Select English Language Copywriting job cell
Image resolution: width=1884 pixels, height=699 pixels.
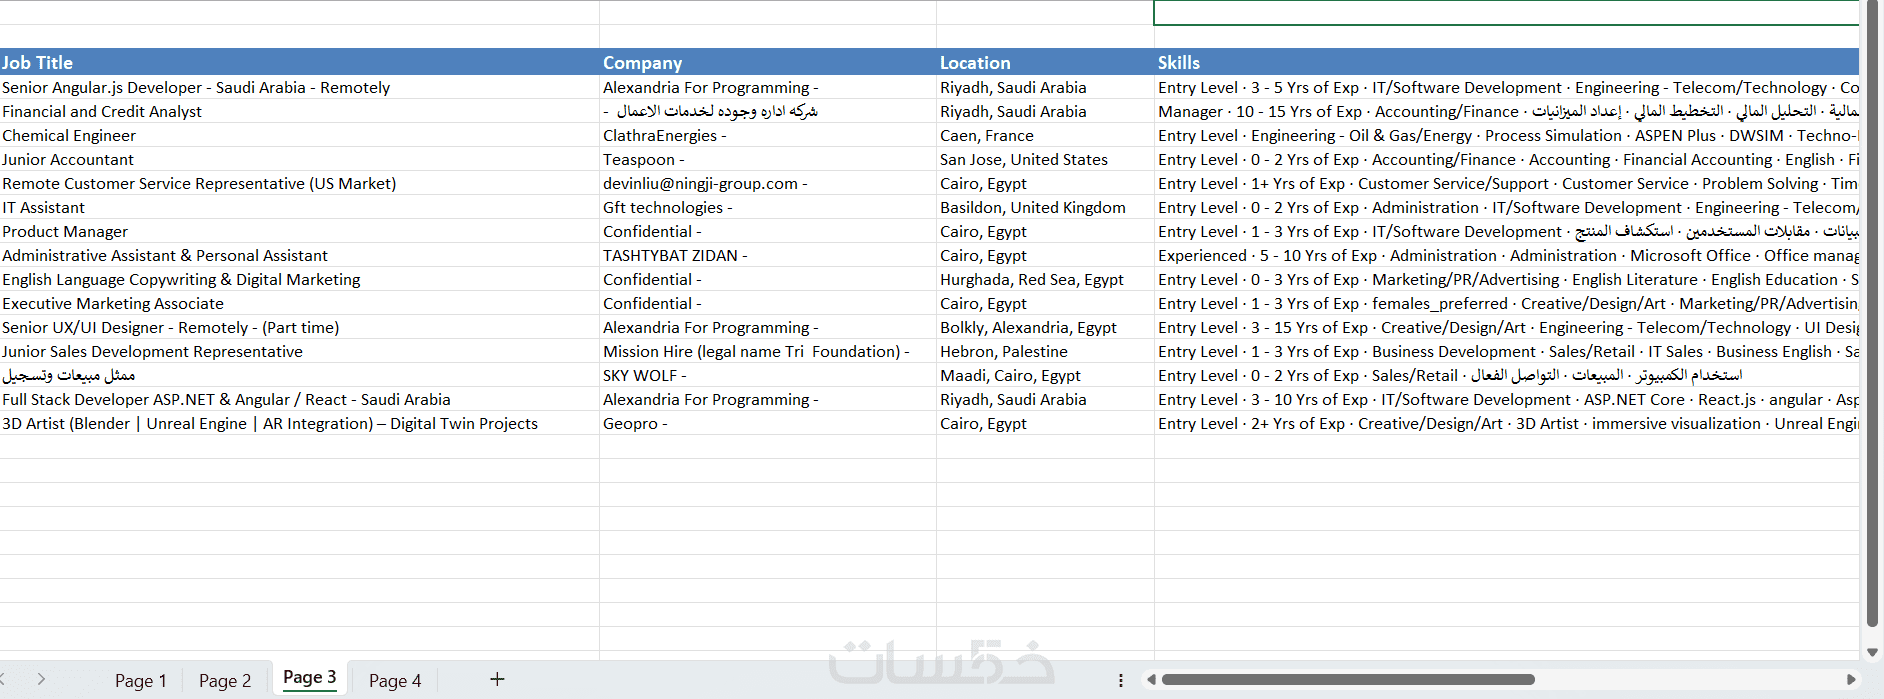point(299,279)
